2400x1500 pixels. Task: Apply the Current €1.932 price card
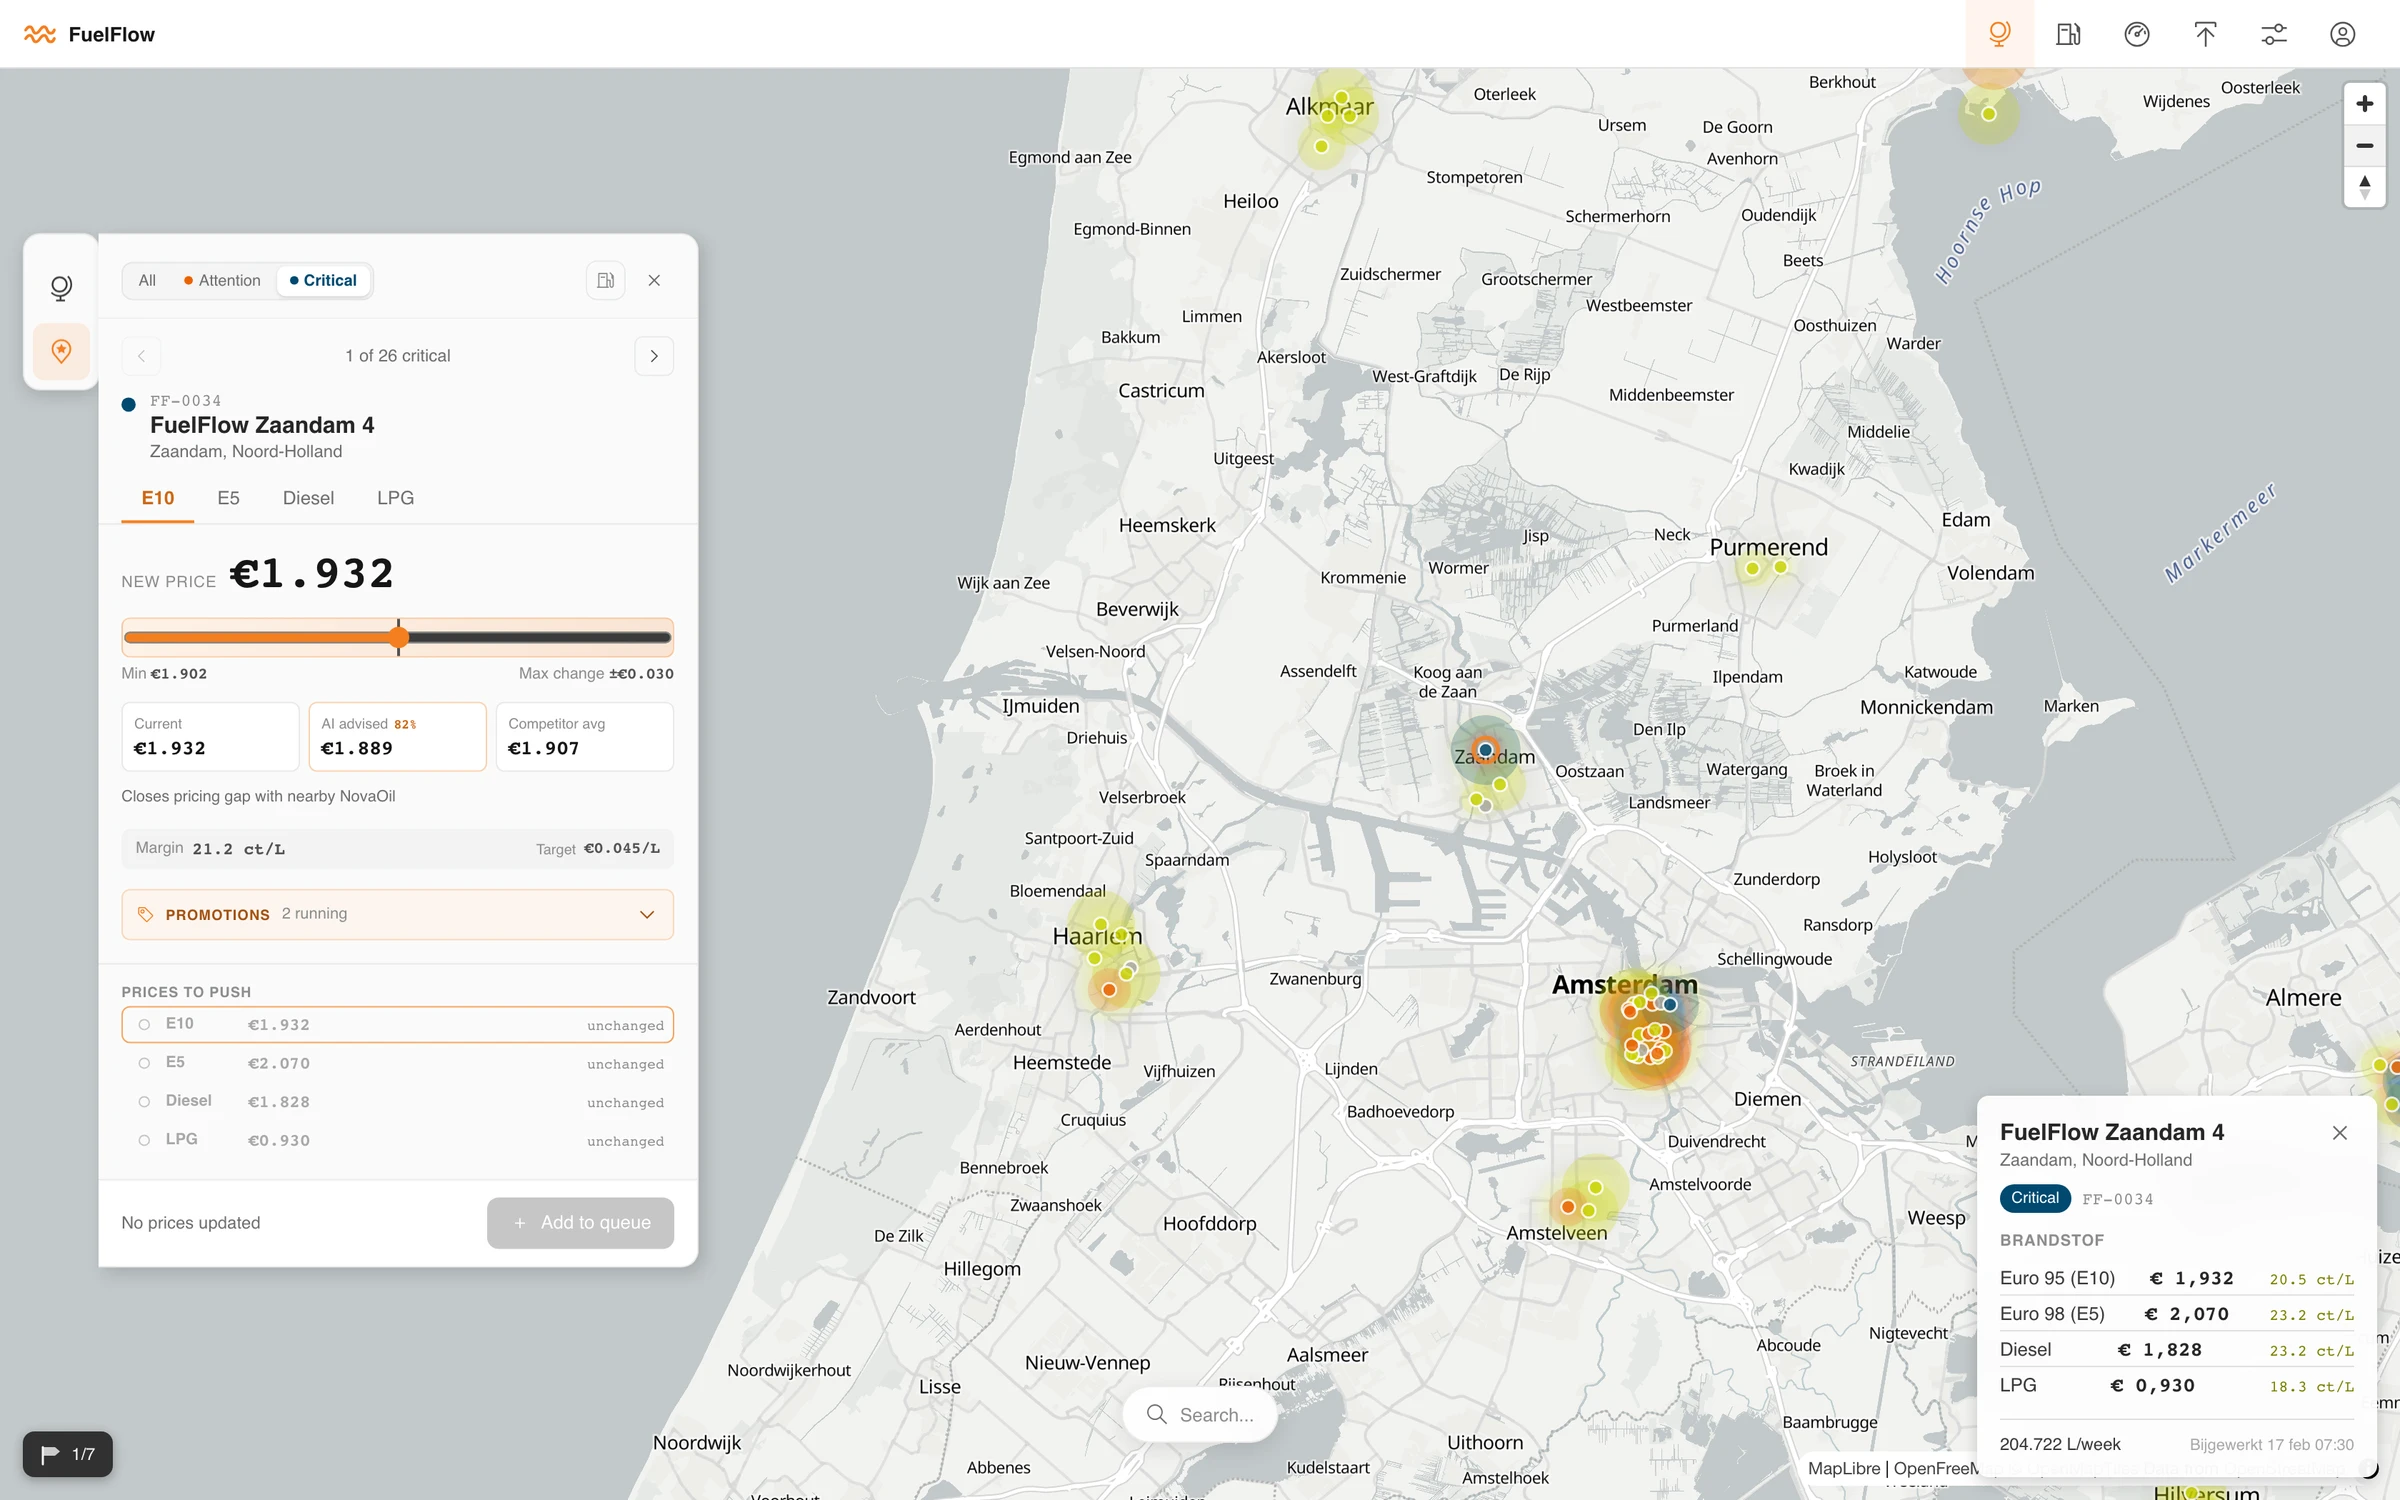pyautogui.click(x=210, y=737)
